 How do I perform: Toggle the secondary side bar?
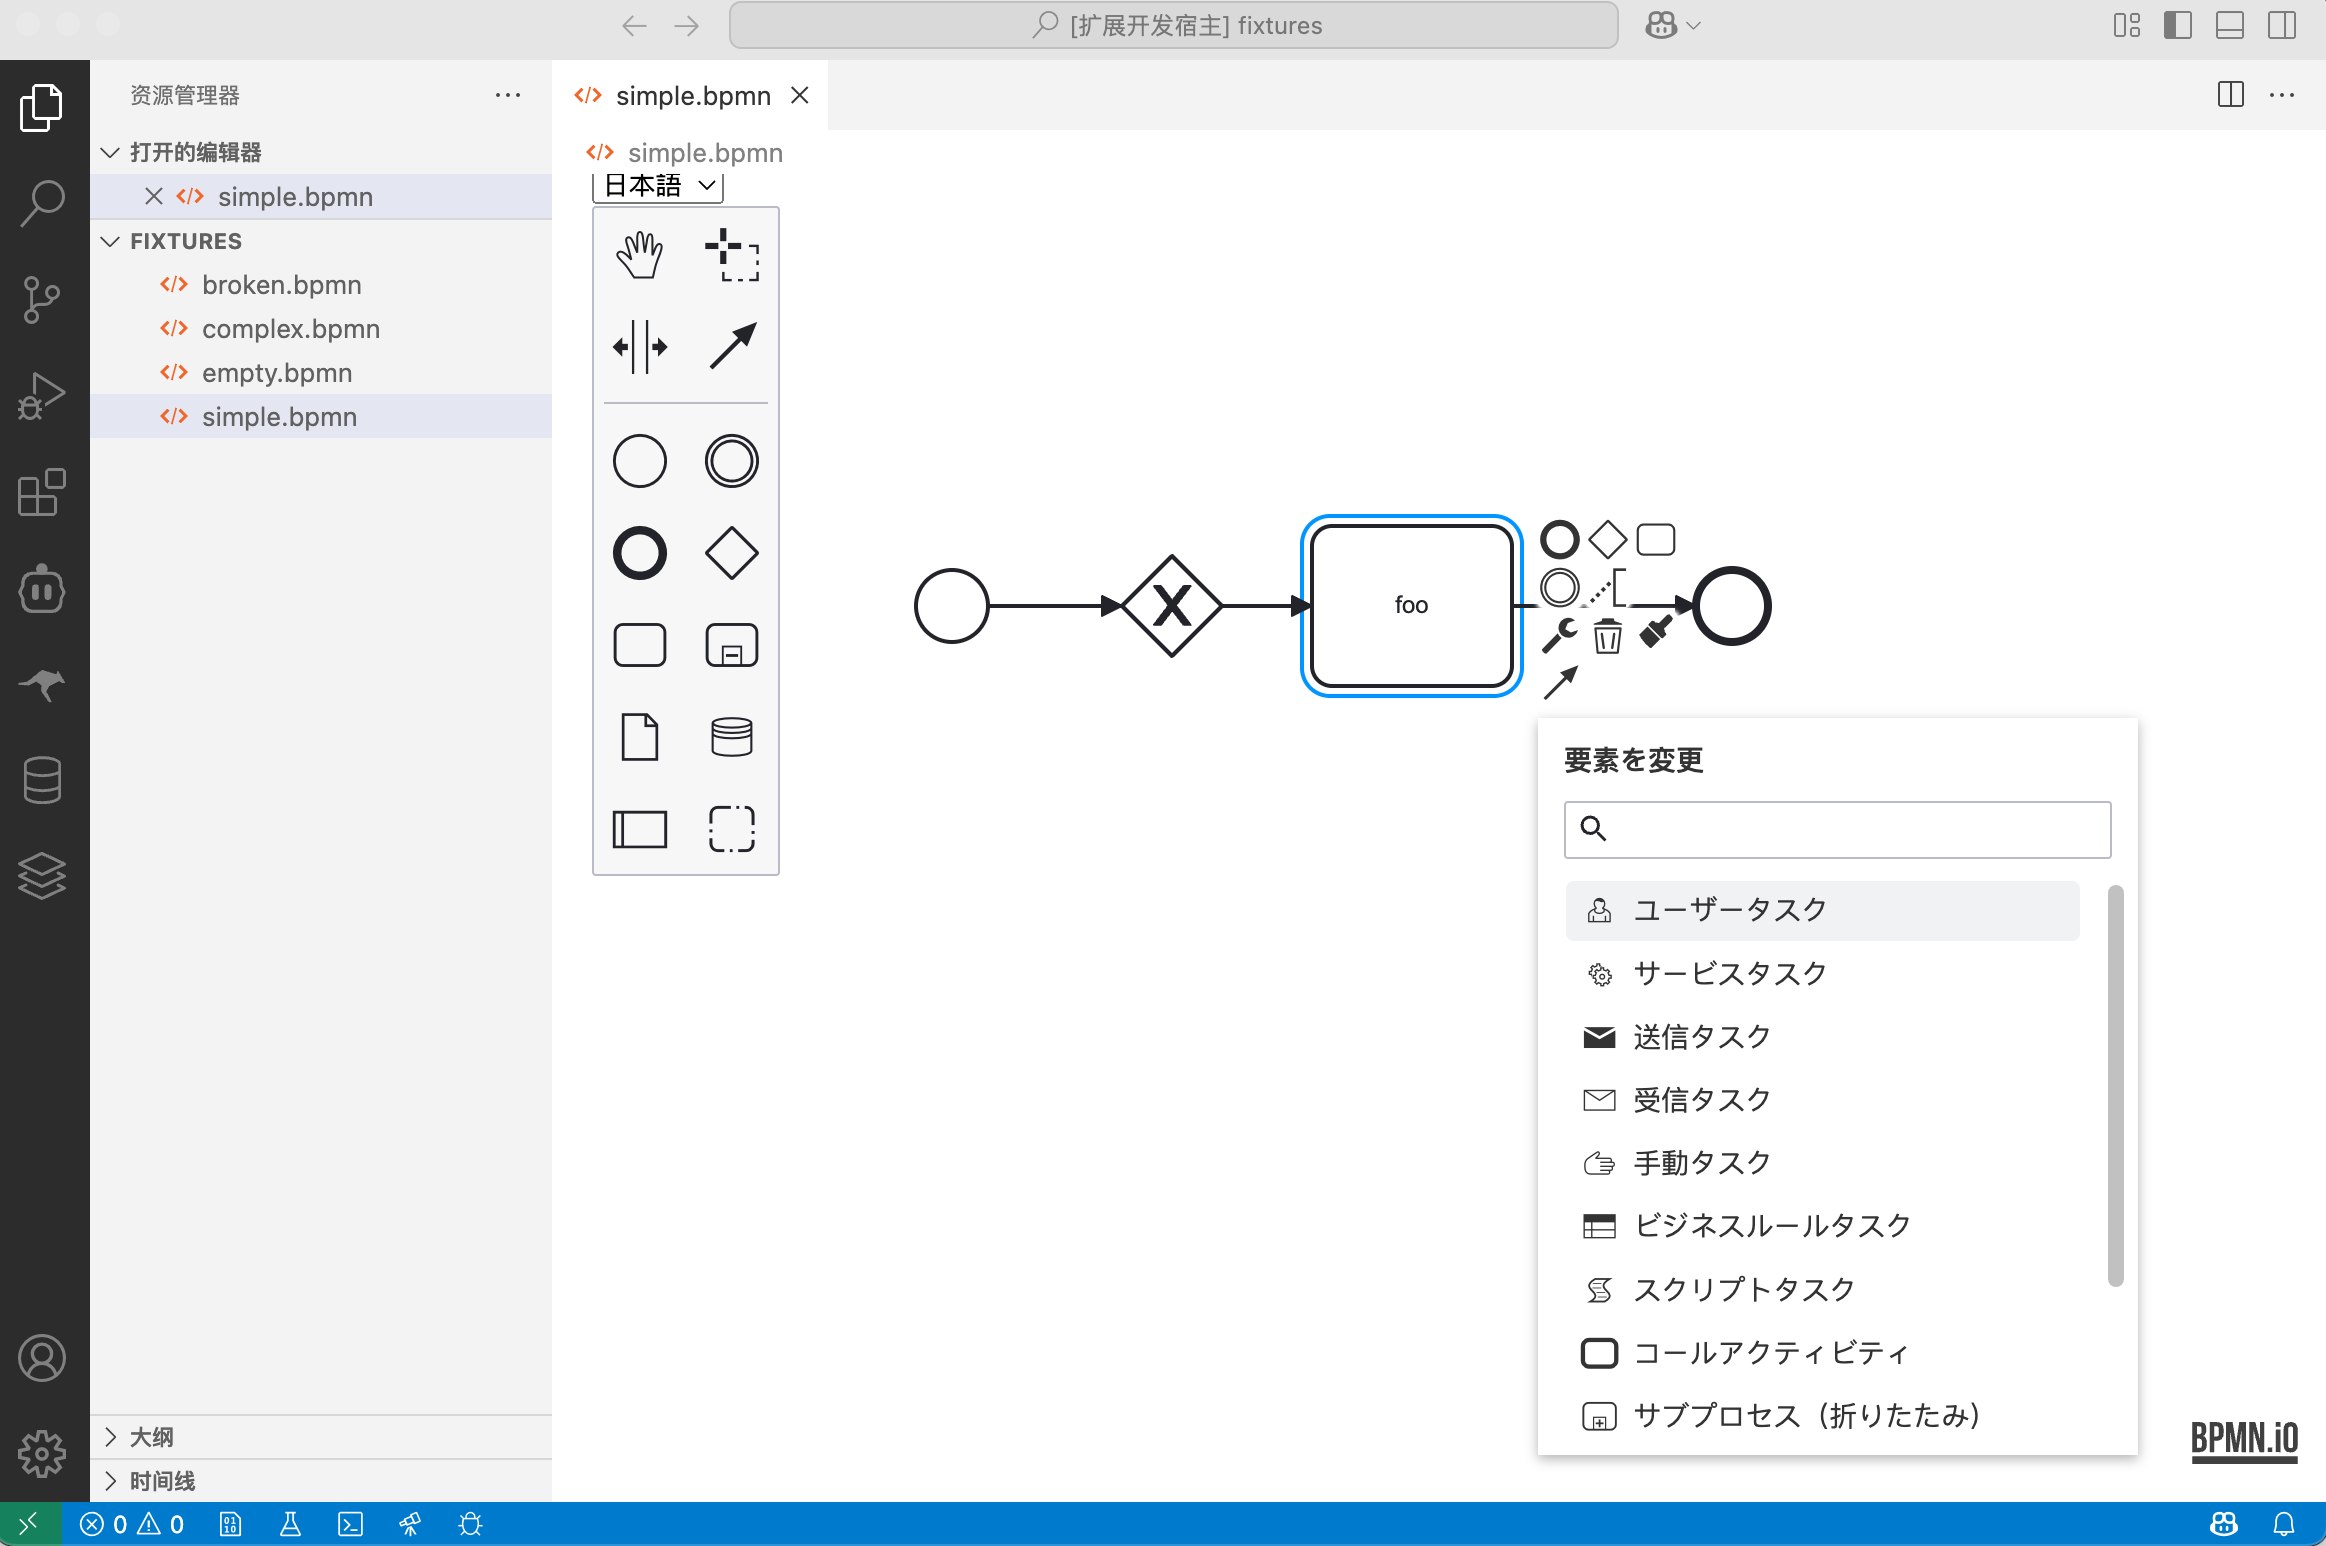2282,25
